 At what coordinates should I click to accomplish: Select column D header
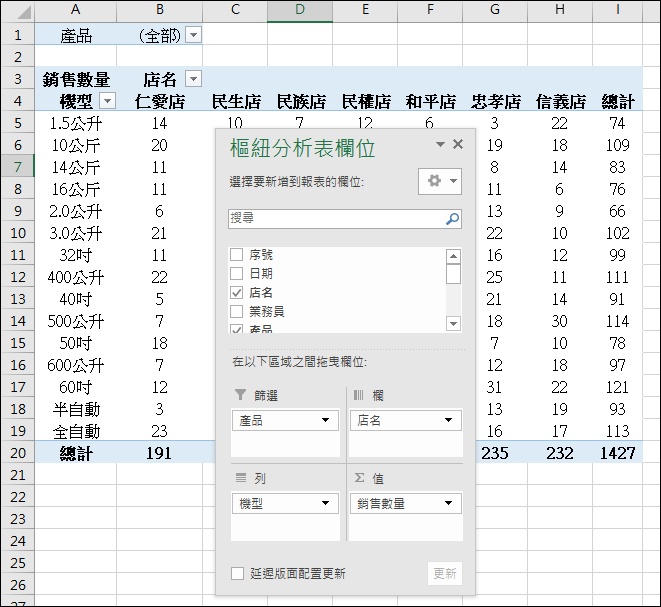click(300, 10)
